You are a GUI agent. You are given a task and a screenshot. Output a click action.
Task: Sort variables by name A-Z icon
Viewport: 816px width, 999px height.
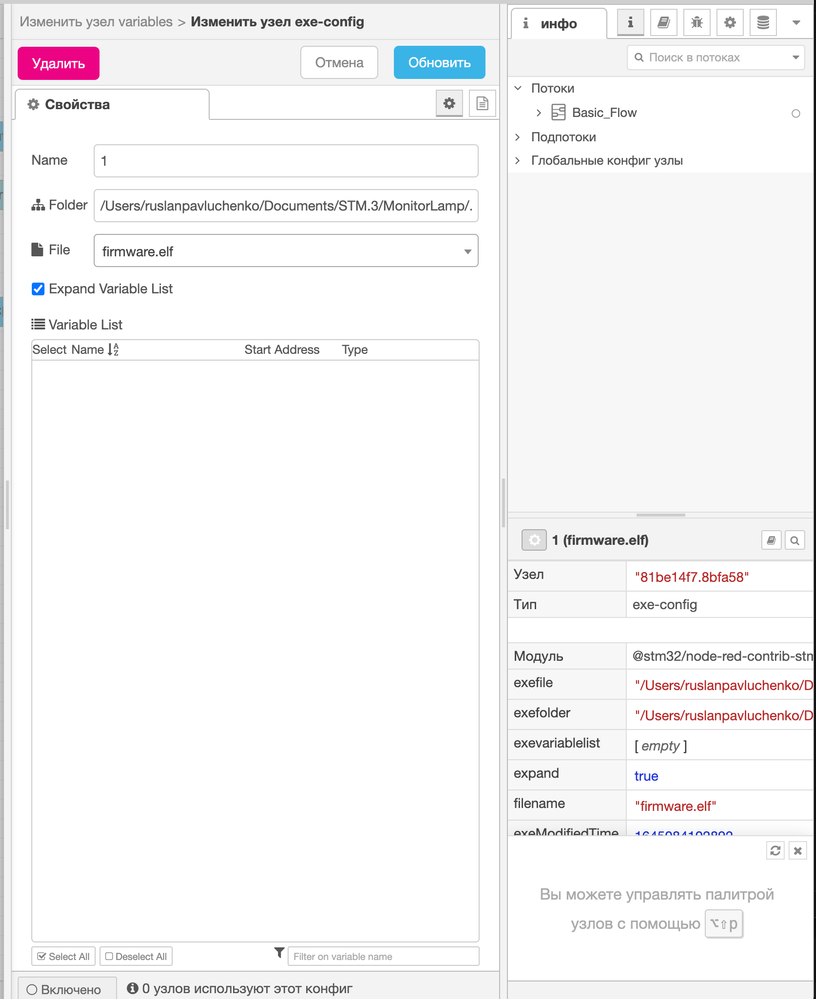(x=113, y=349)
